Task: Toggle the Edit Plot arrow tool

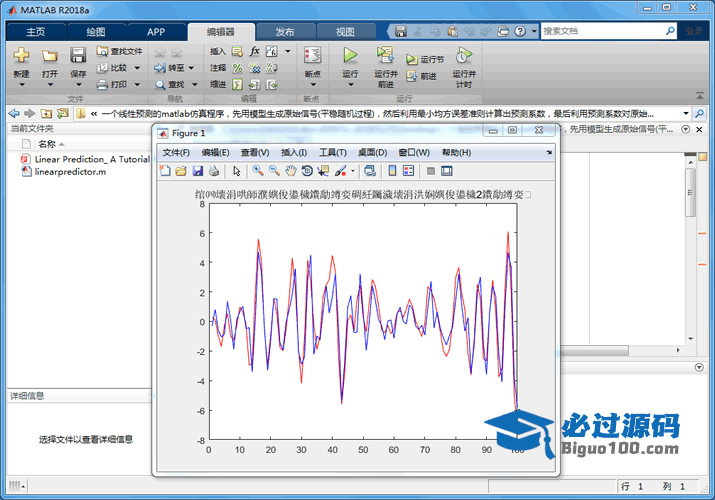Action: click(x=237, y=171)
